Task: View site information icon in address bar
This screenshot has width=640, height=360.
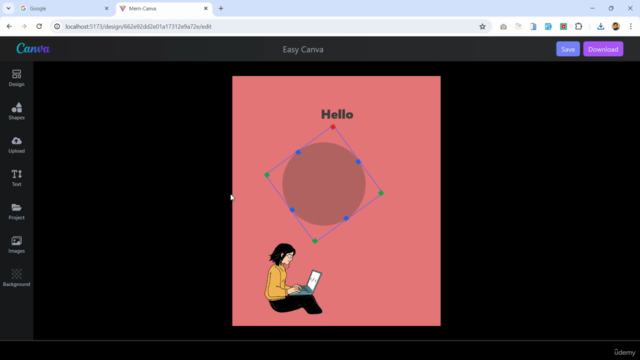Action: (57, 26)
